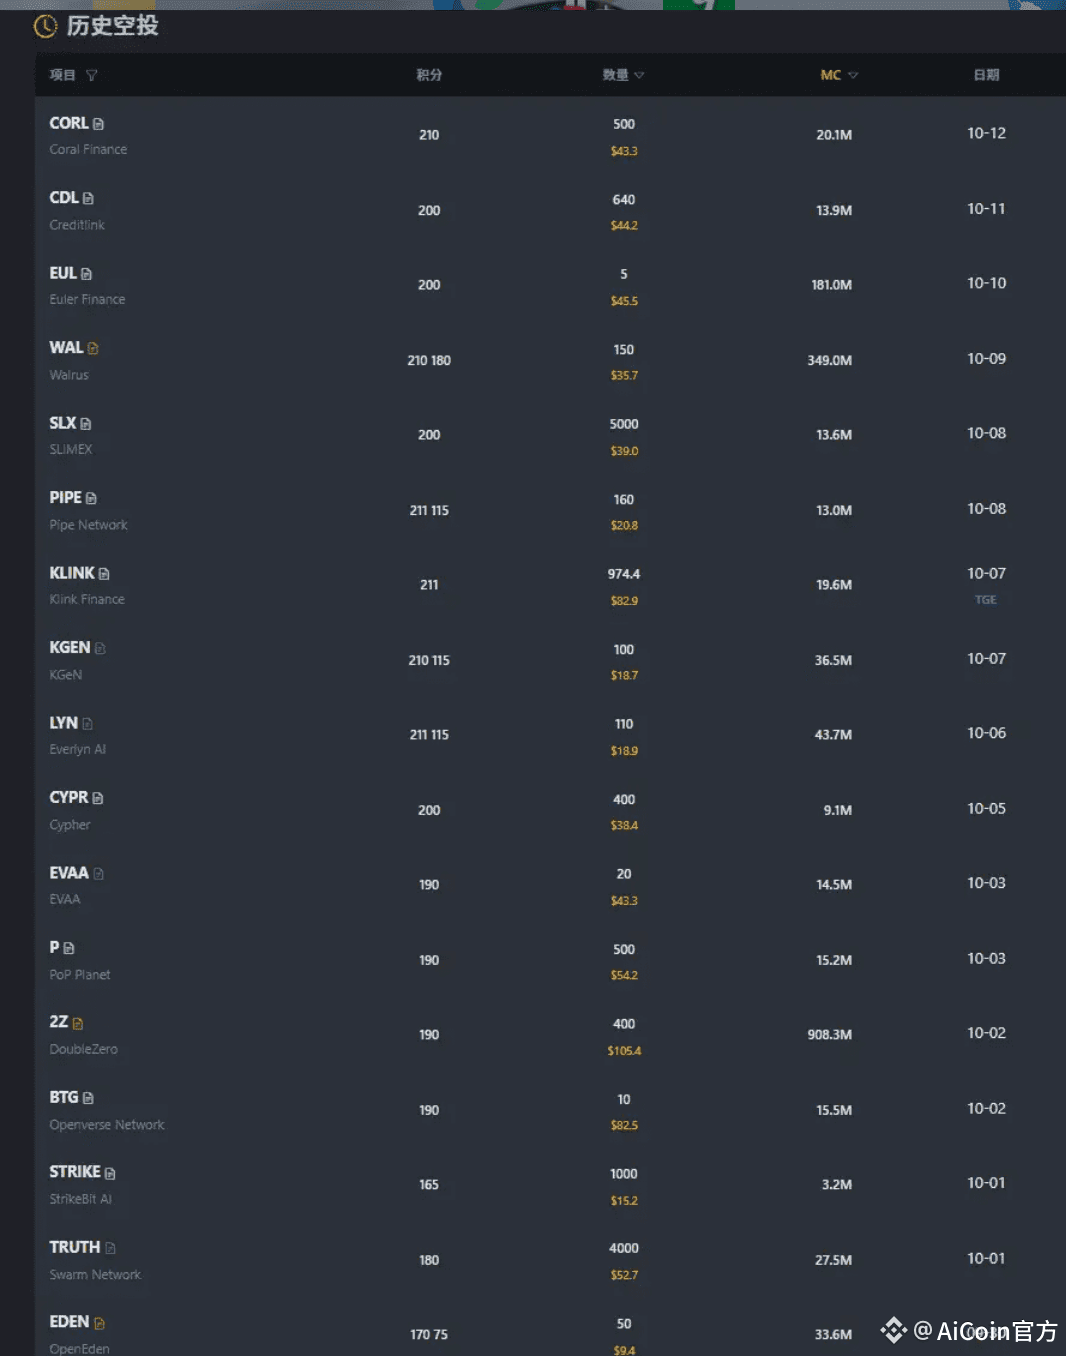Click the document icon beside BTG
The height and width of the screenshot is (1356, 1066).
click(x=88, y=1098)
